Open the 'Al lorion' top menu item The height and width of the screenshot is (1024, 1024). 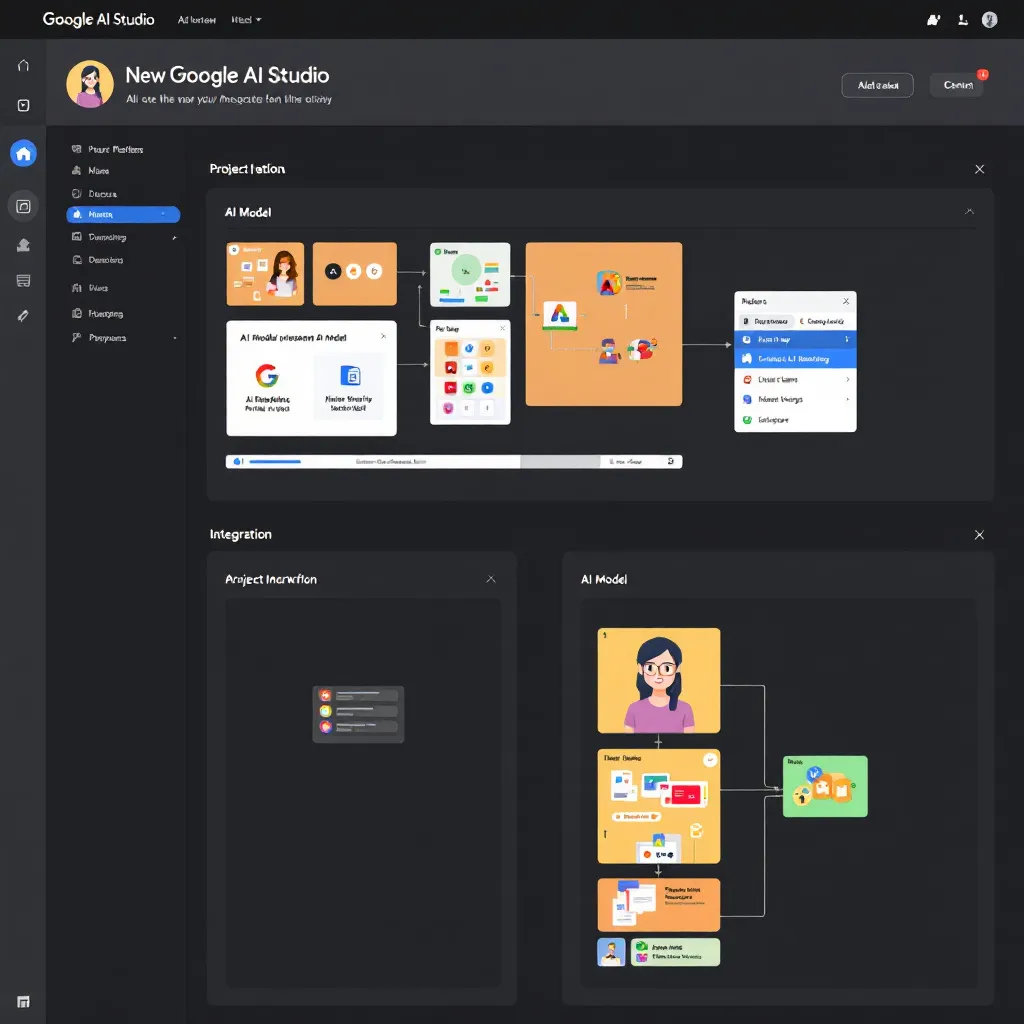[197, 20]
